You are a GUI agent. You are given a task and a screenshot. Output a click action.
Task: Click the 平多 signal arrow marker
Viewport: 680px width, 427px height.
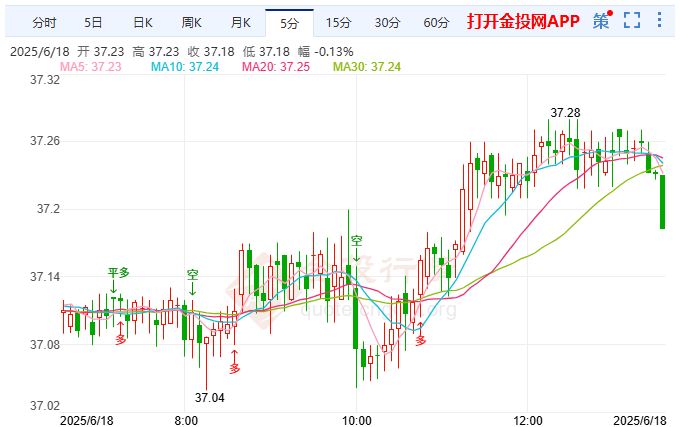click(x=118, y=280)
